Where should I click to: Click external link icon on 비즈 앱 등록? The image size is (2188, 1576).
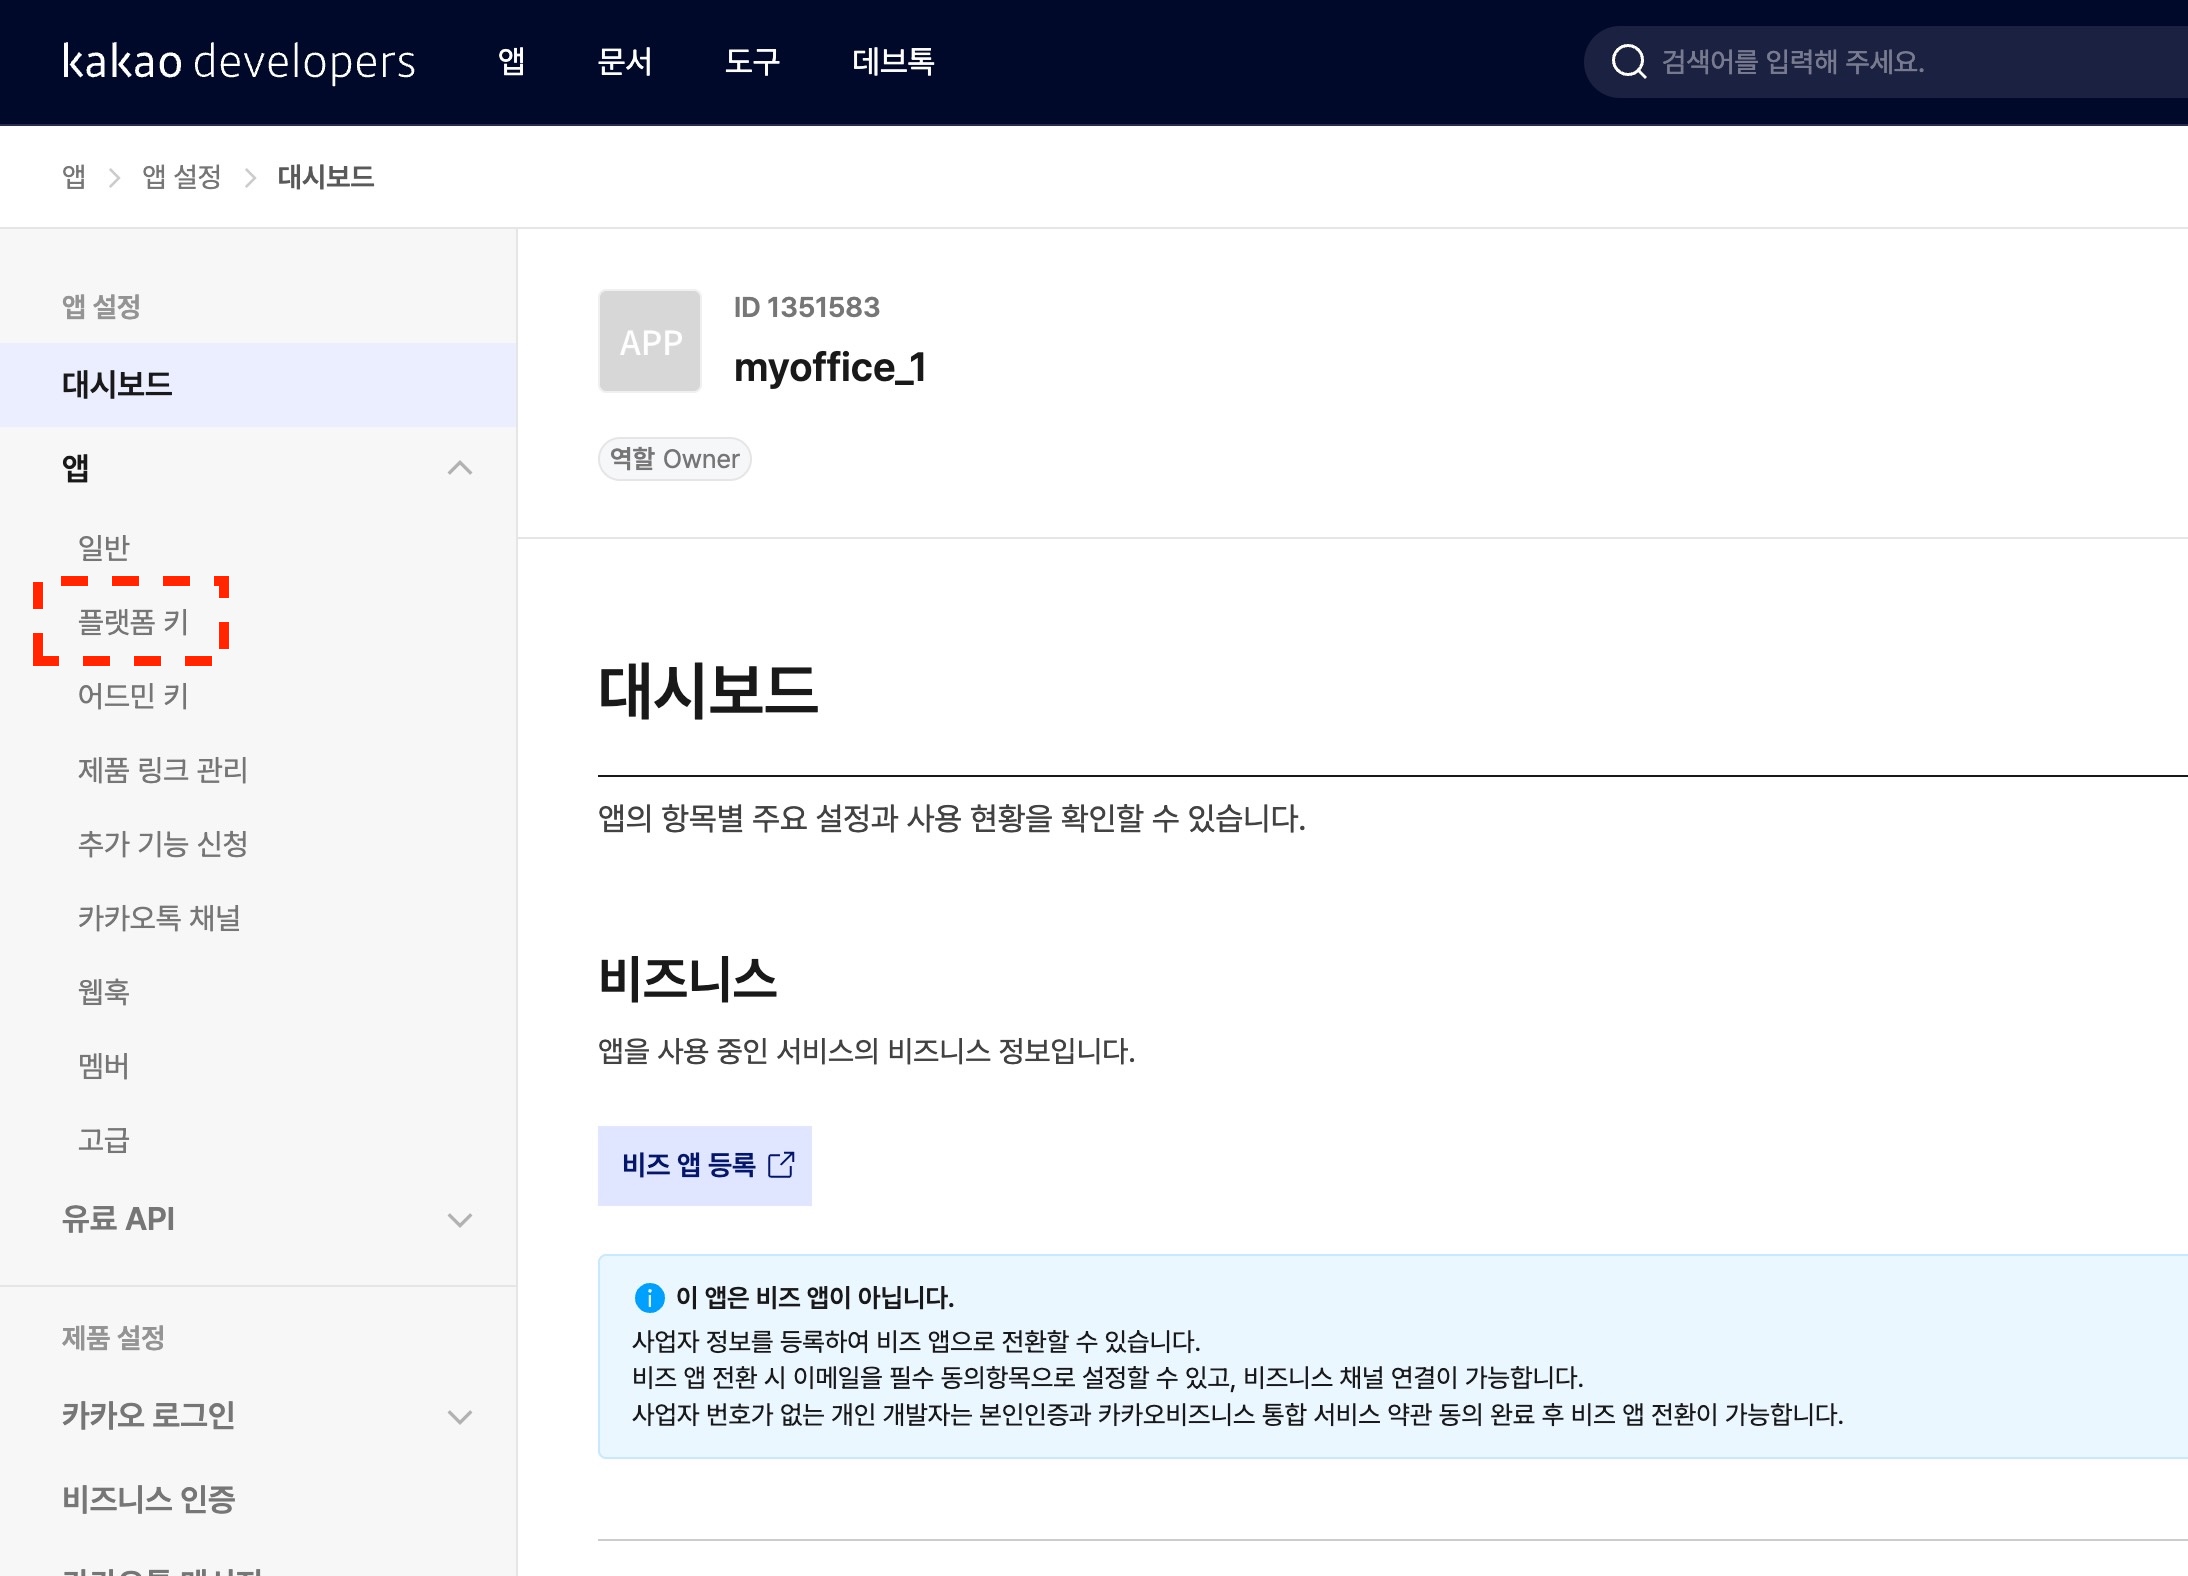click(x=781, y=1165)
